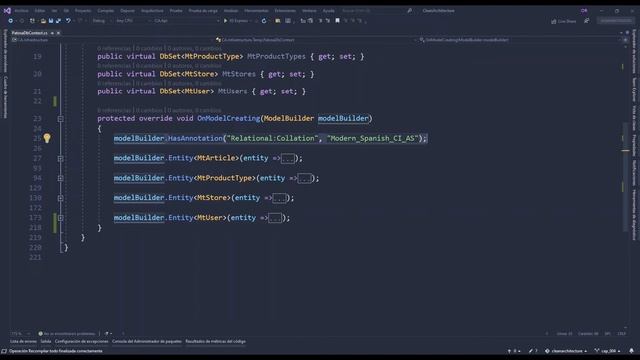Open the Consola del Administrador de paquetes tab
640x360 pixels.
pyautogui.click(x=147, y=341)
